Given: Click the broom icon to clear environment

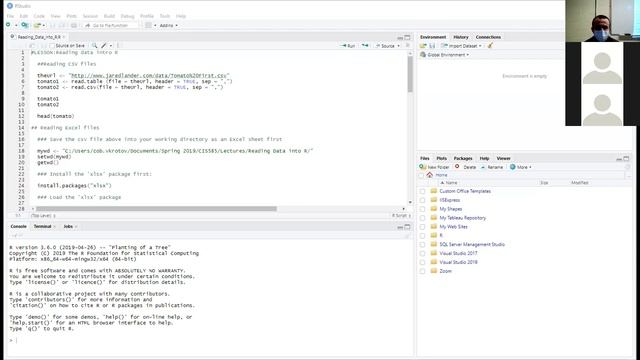Looking at the screenshot, I should 490,46.
